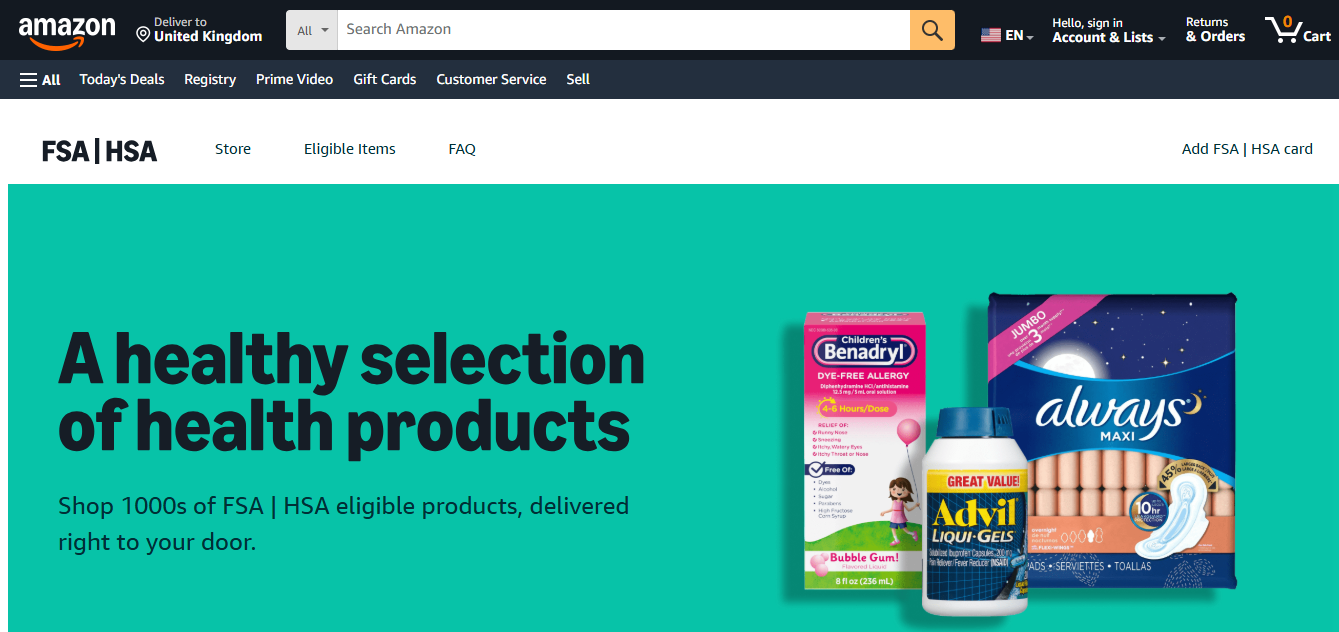Image resolution: width=1339 pixels, height=632 pixels.
Task: Go to Today's Deals
Action: (x=122, y=79)
